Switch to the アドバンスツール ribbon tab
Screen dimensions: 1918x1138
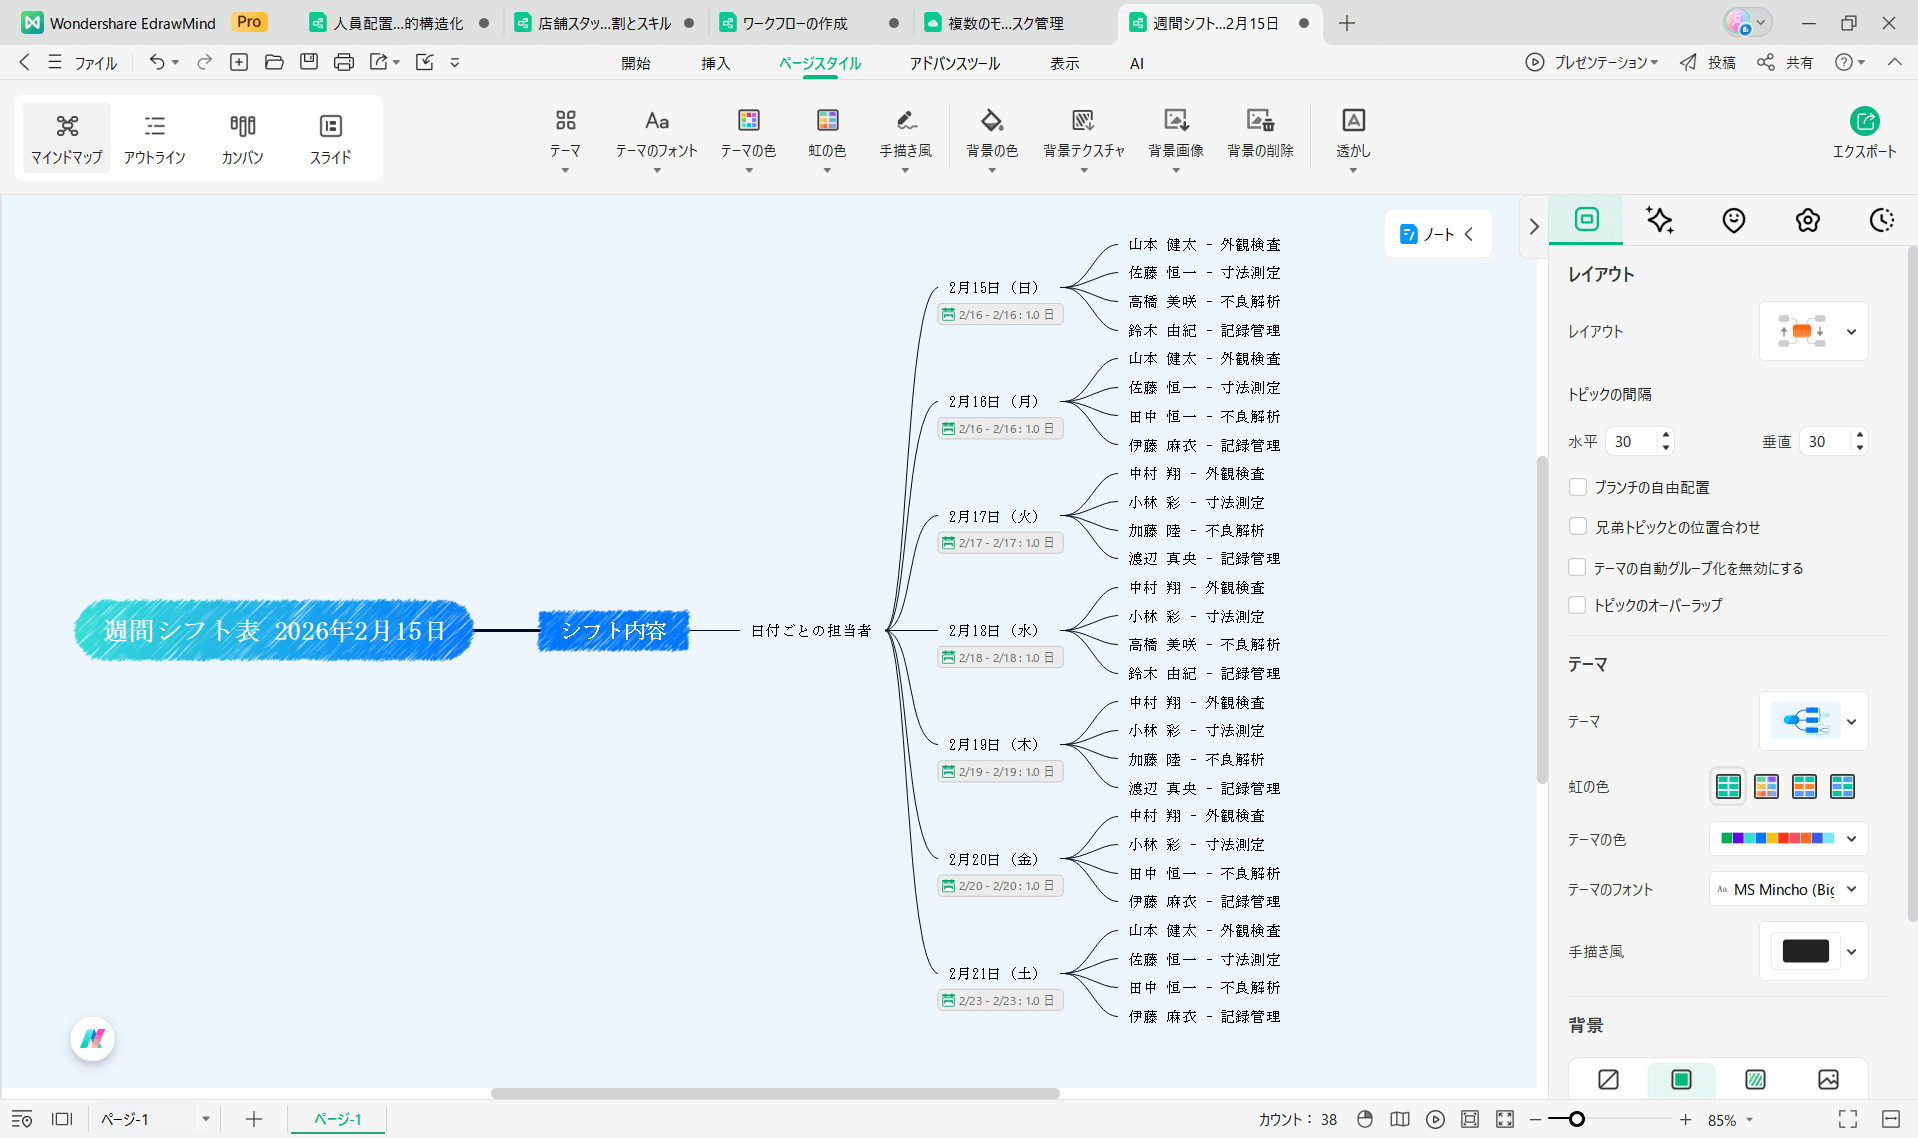pyautogui.click(x=954, y=63)
